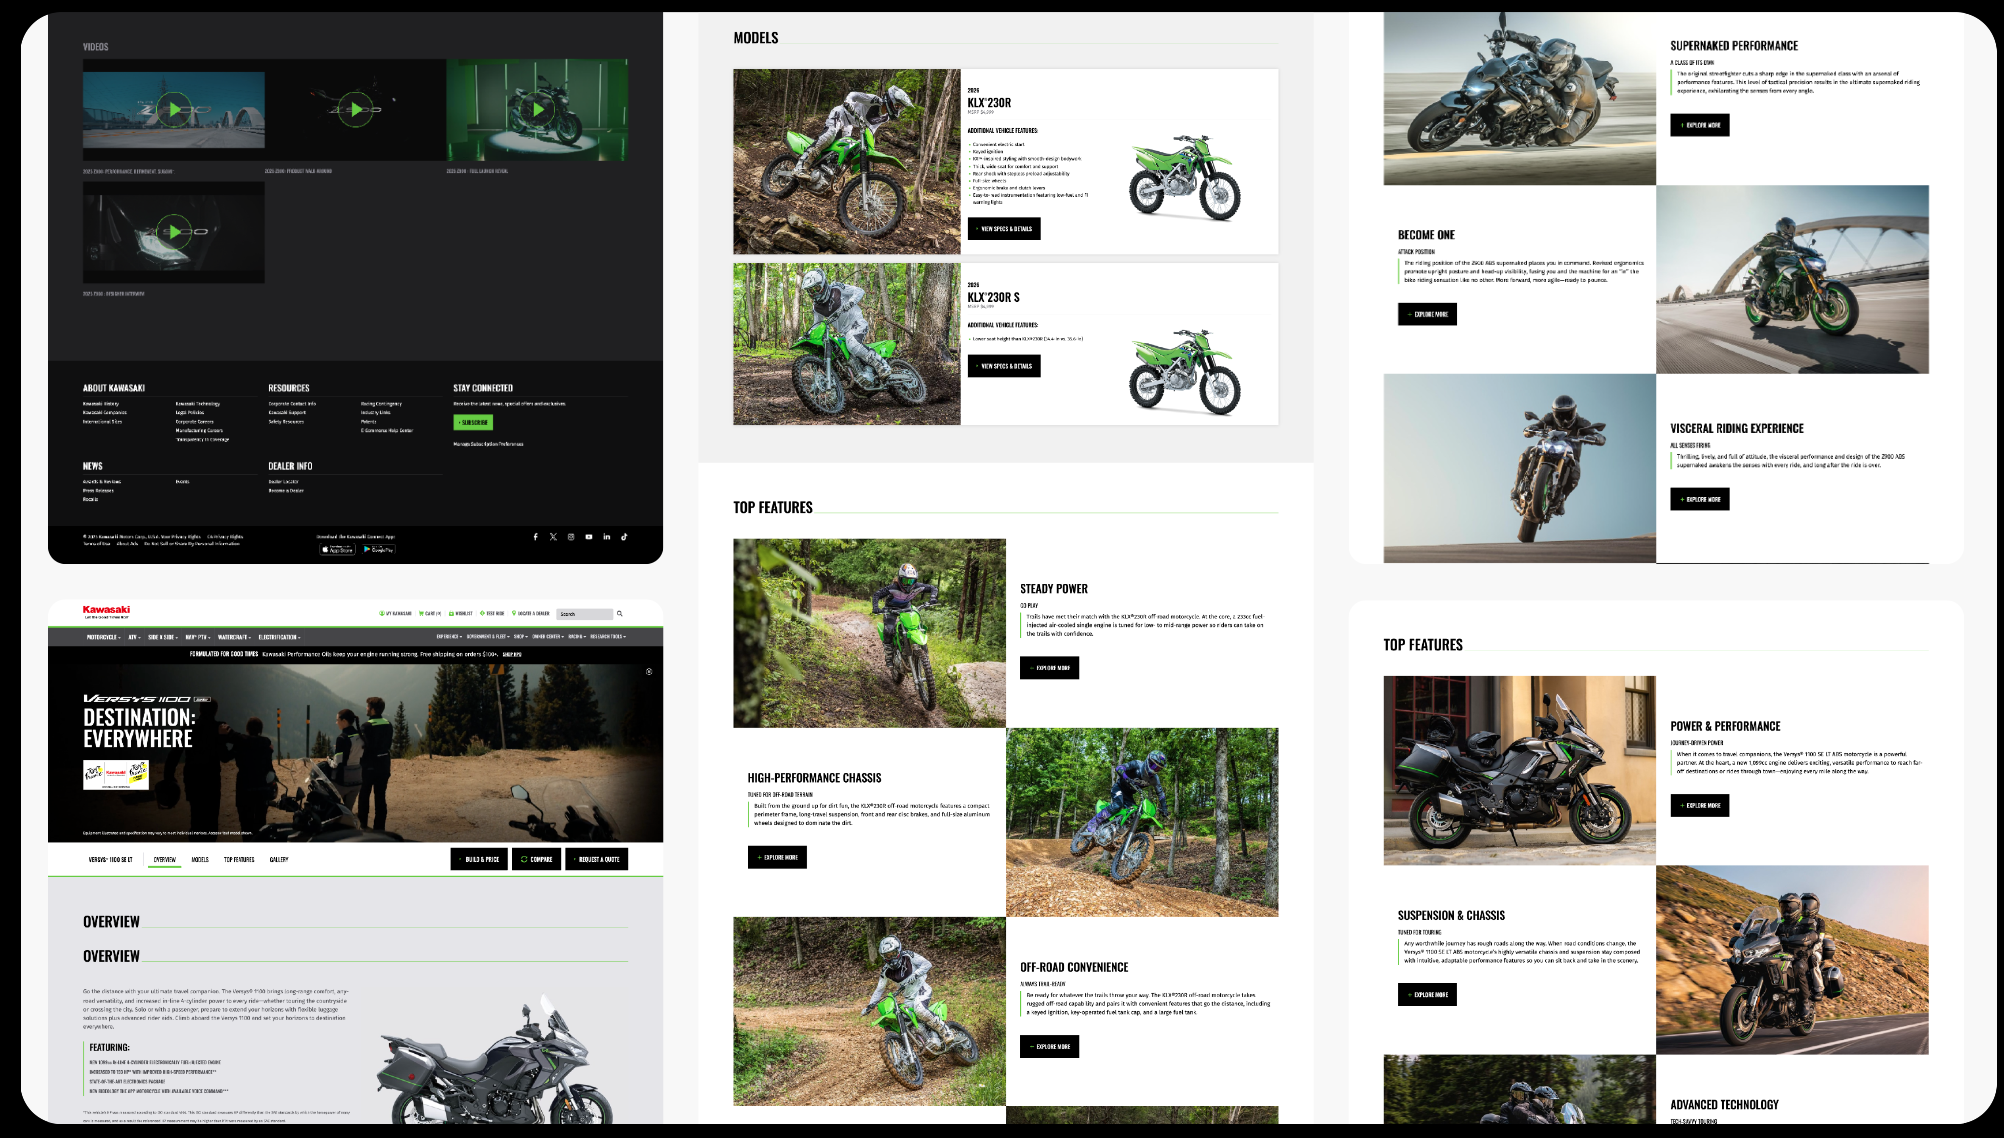Expand the Motorcycle nav dropdown

(x=103, y=637)
